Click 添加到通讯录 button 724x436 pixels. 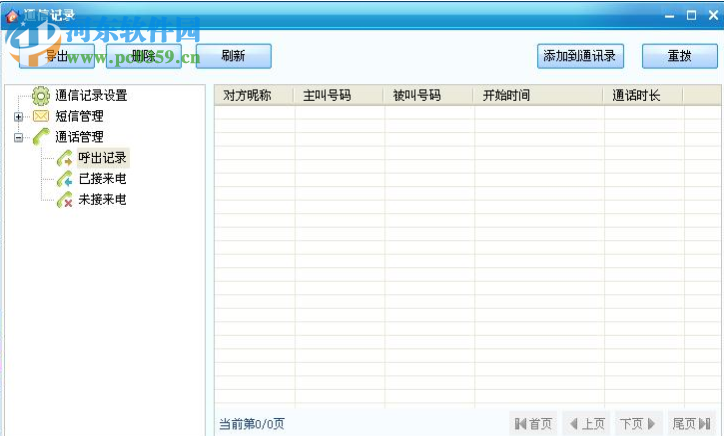click(580, 56)
